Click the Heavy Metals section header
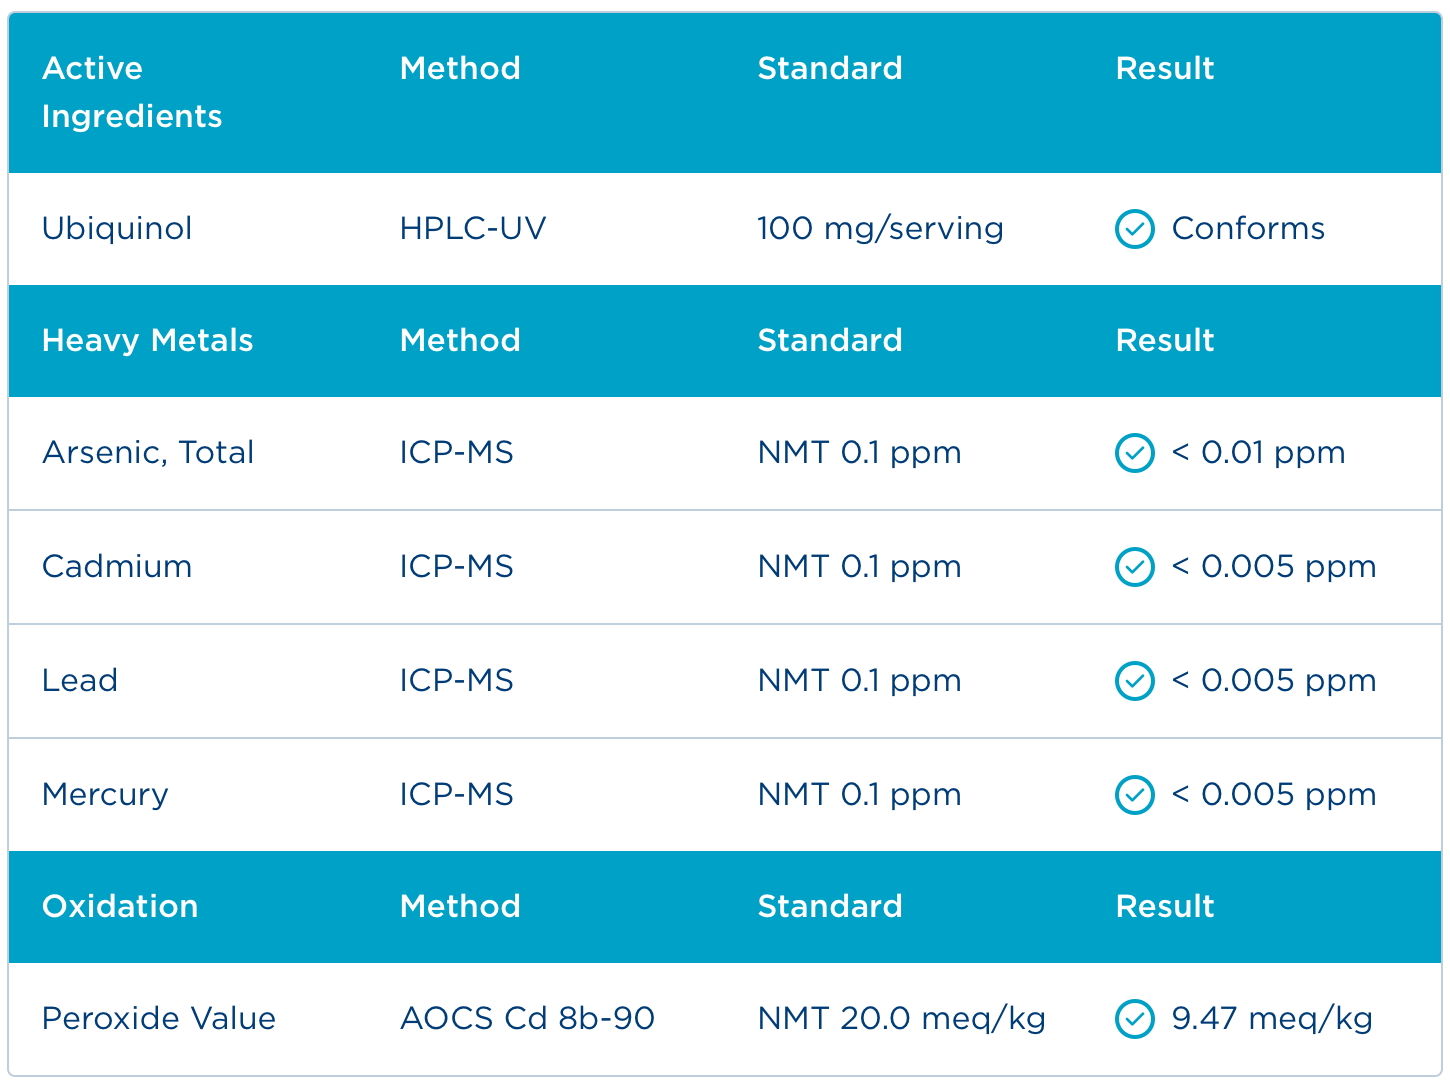 tap(147, 341)
